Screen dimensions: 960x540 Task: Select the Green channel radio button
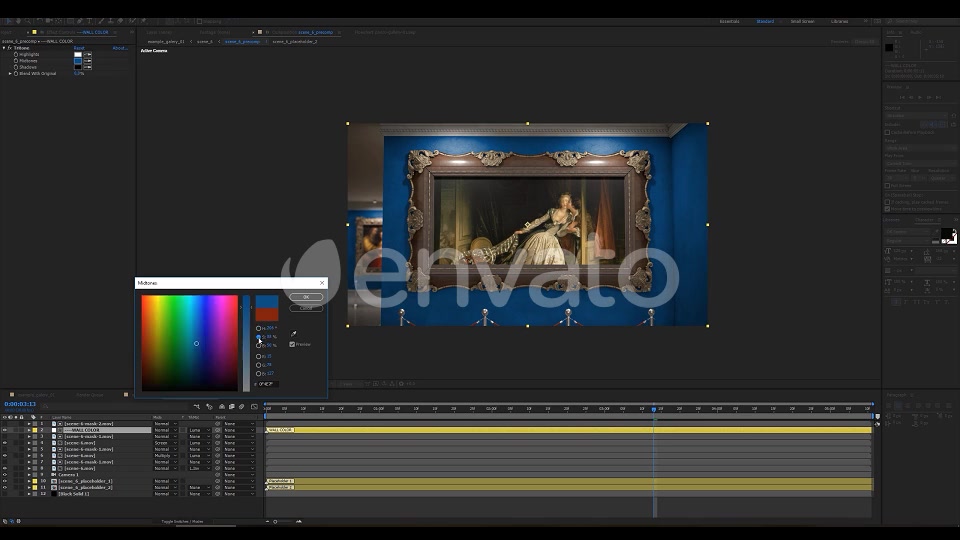258,365
